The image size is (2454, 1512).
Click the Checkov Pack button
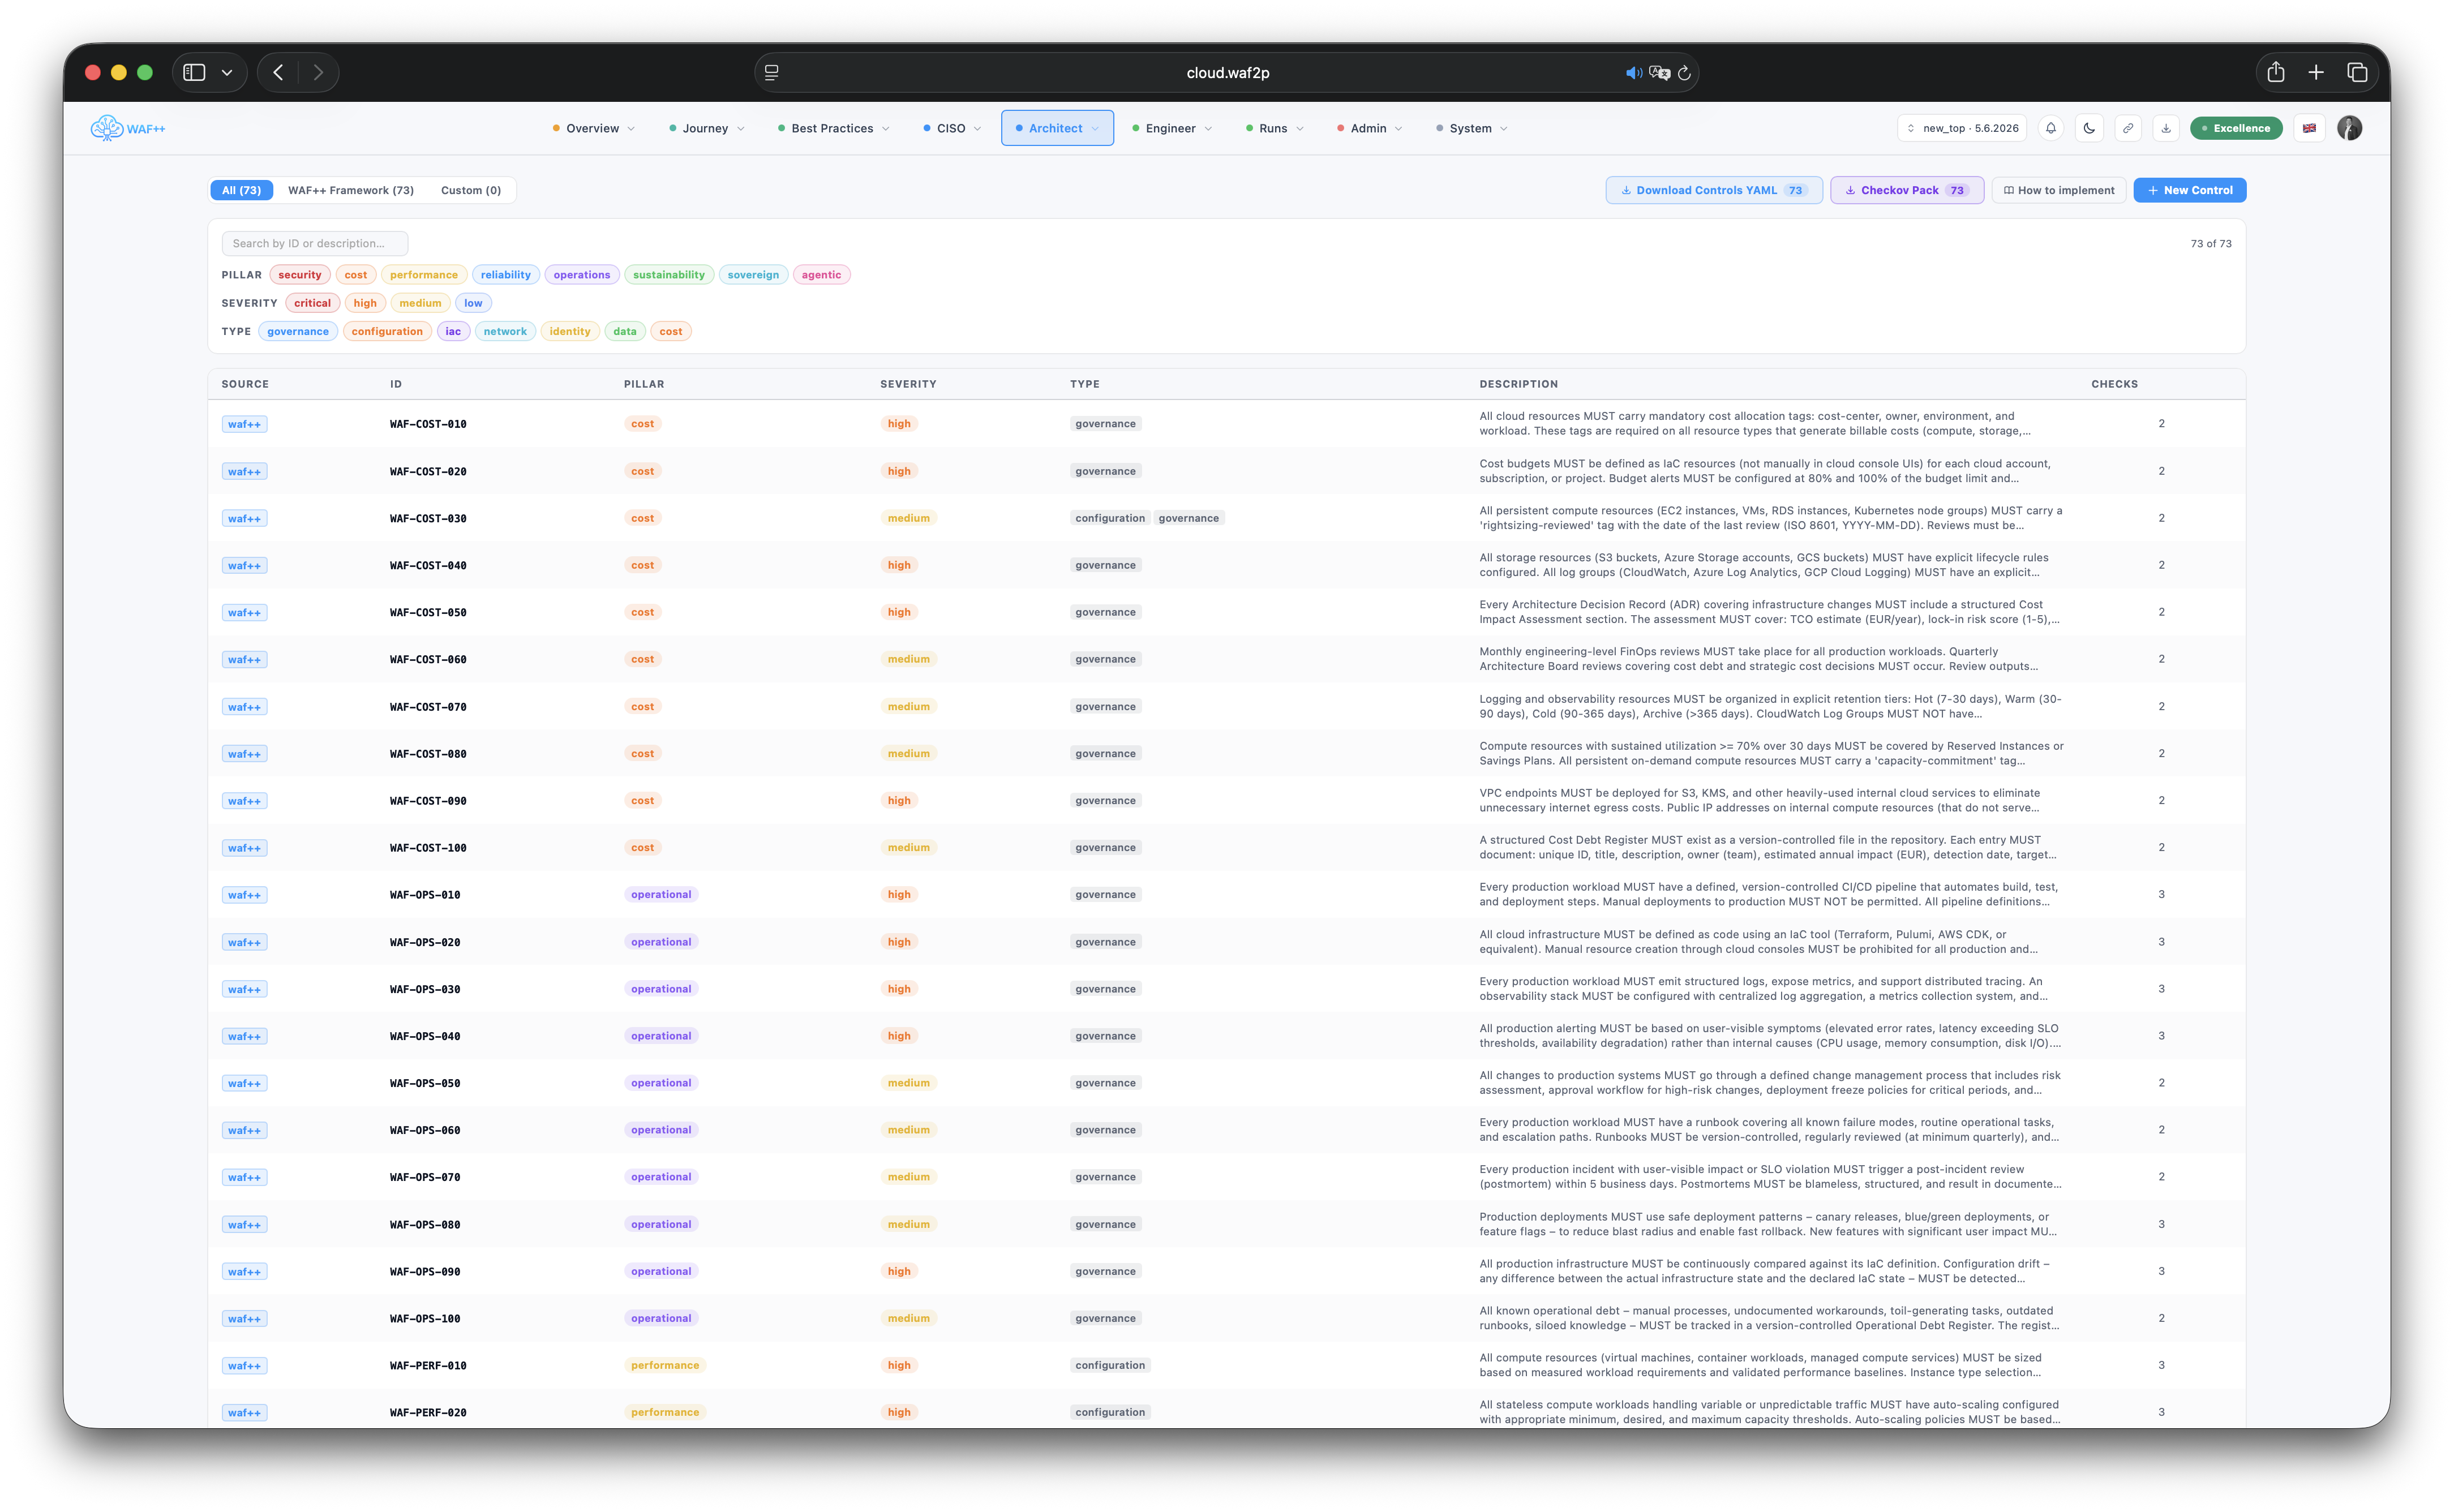pos(1906,190)
